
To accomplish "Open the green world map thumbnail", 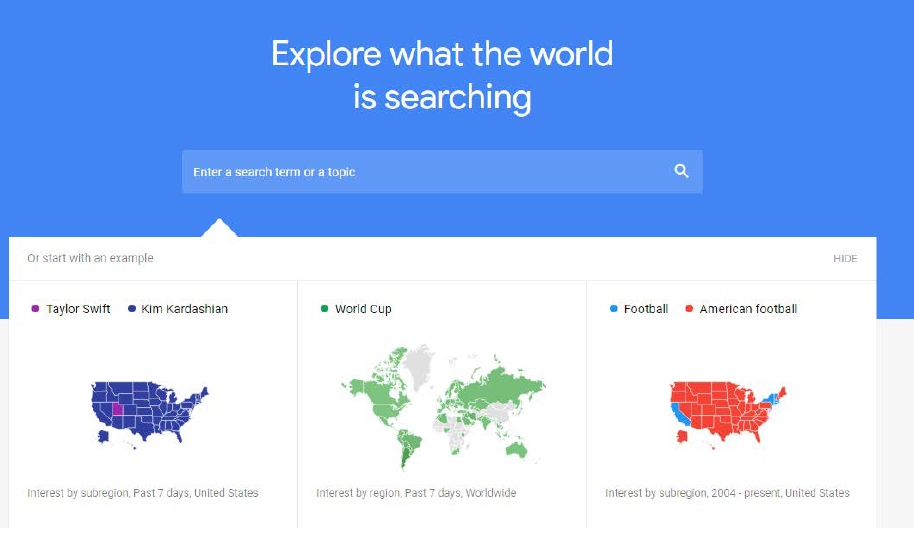I will click(x=443, y=407).
